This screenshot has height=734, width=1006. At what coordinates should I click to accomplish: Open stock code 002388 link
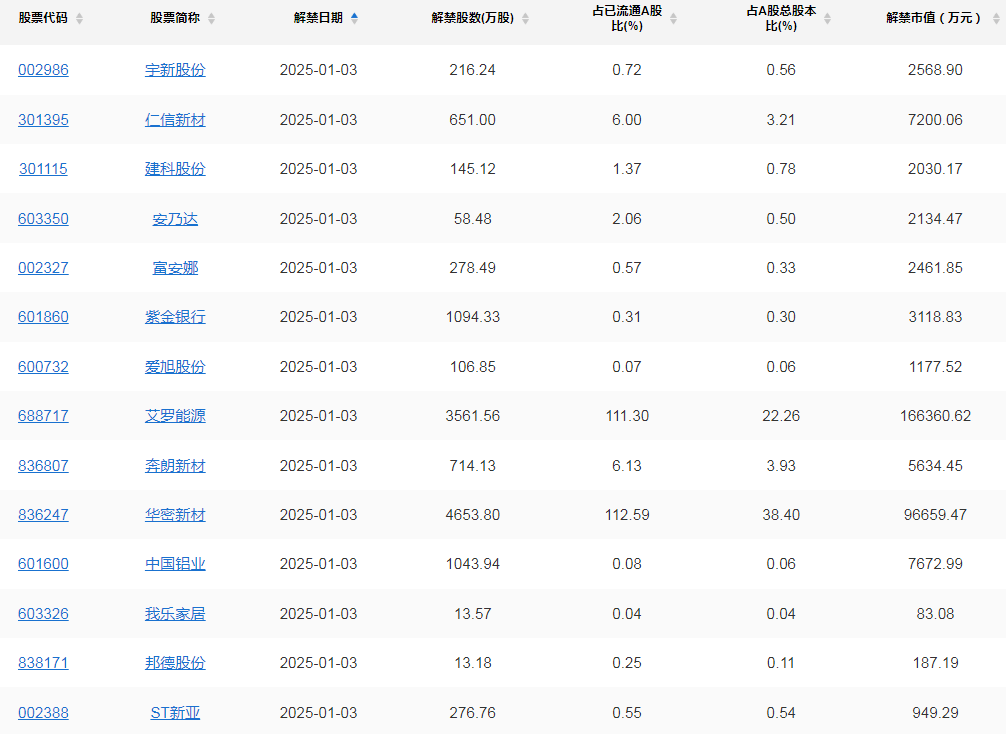pos(43,713)
